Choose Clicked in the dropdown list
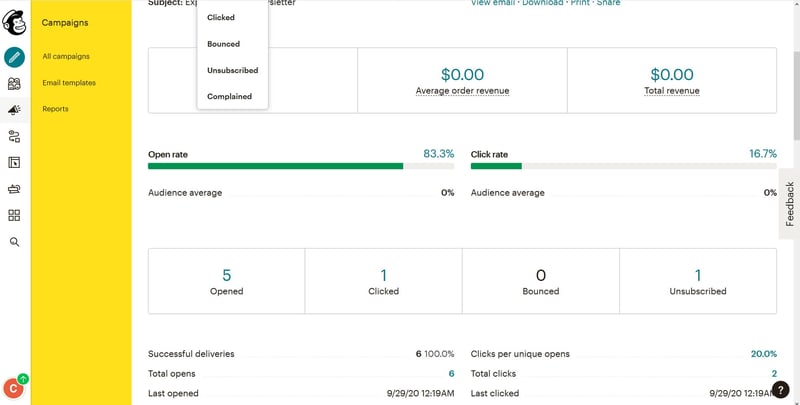 pos(221,18)
